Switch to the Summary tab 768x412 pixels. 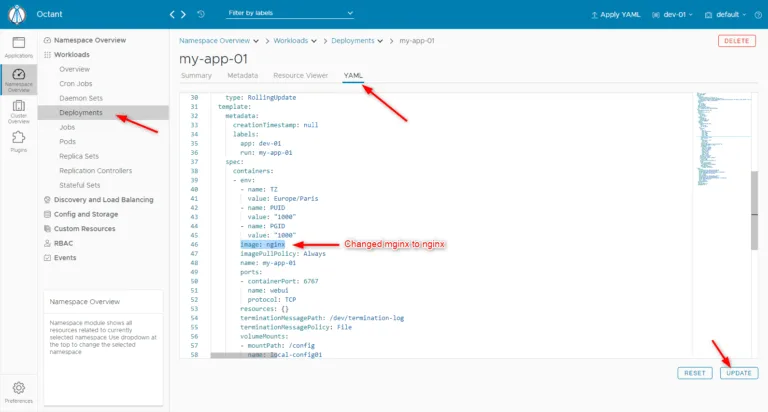point(196,75)
